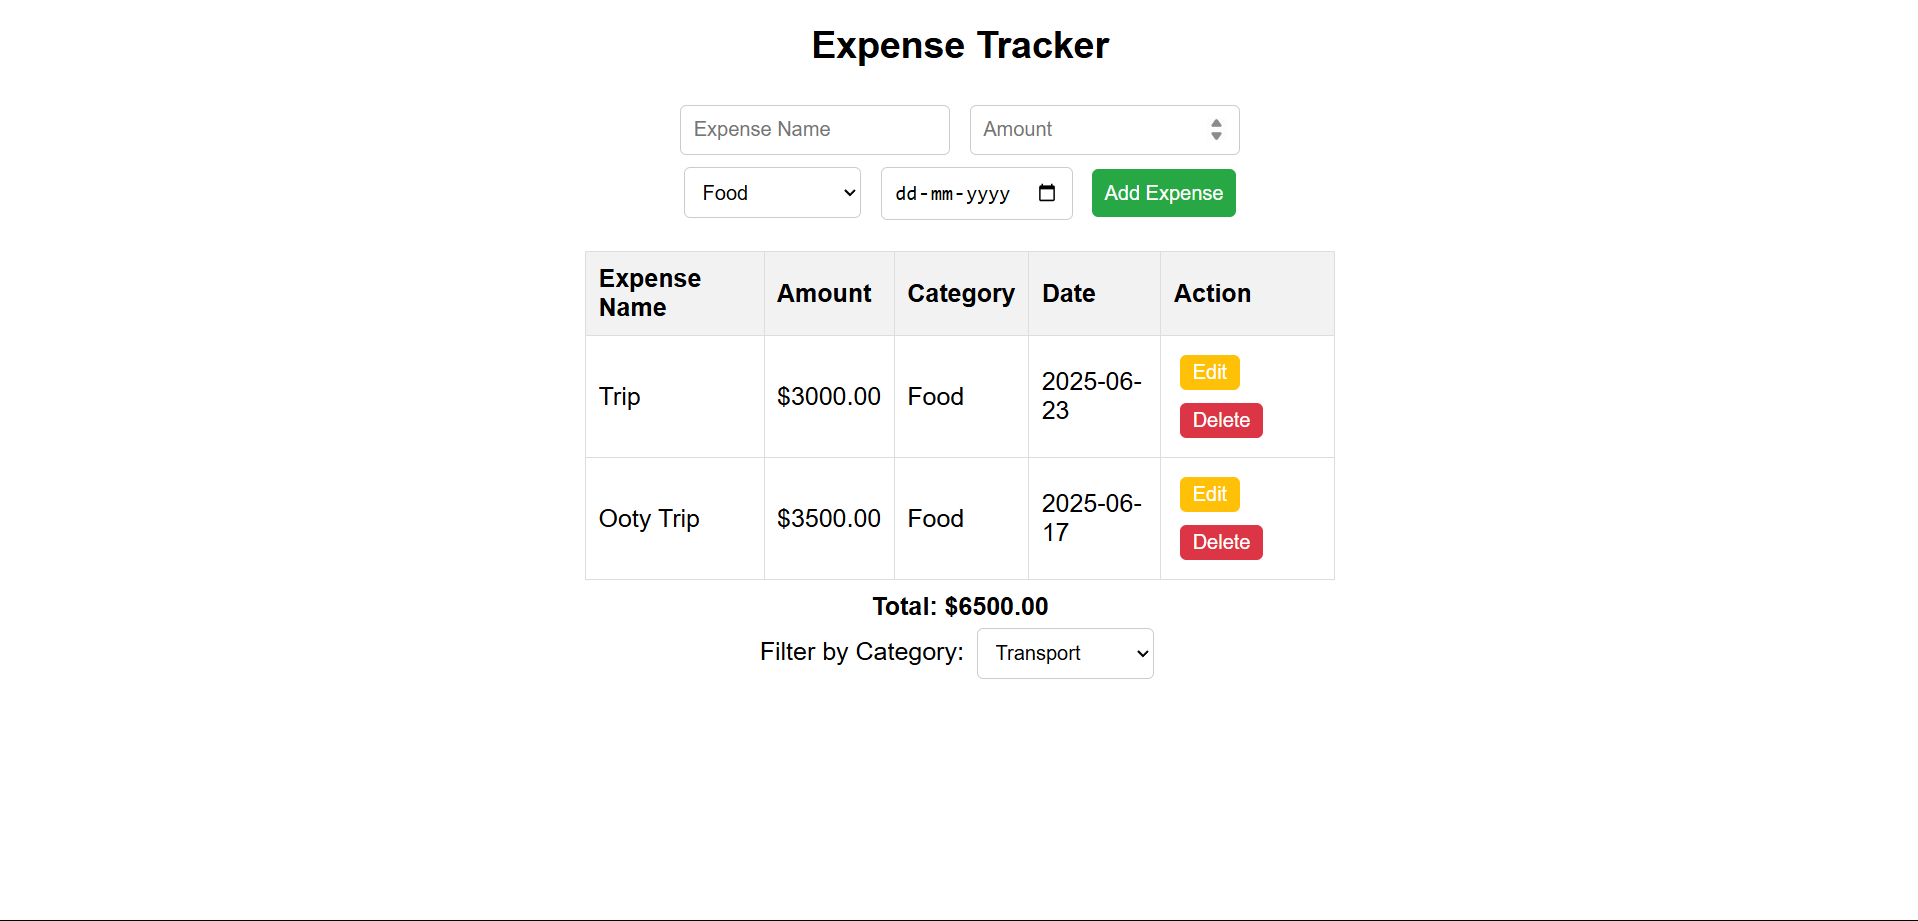1918x921 pixels.
Task: Delete the Ooty Trip expense
Action: [x=1221, y=542]
